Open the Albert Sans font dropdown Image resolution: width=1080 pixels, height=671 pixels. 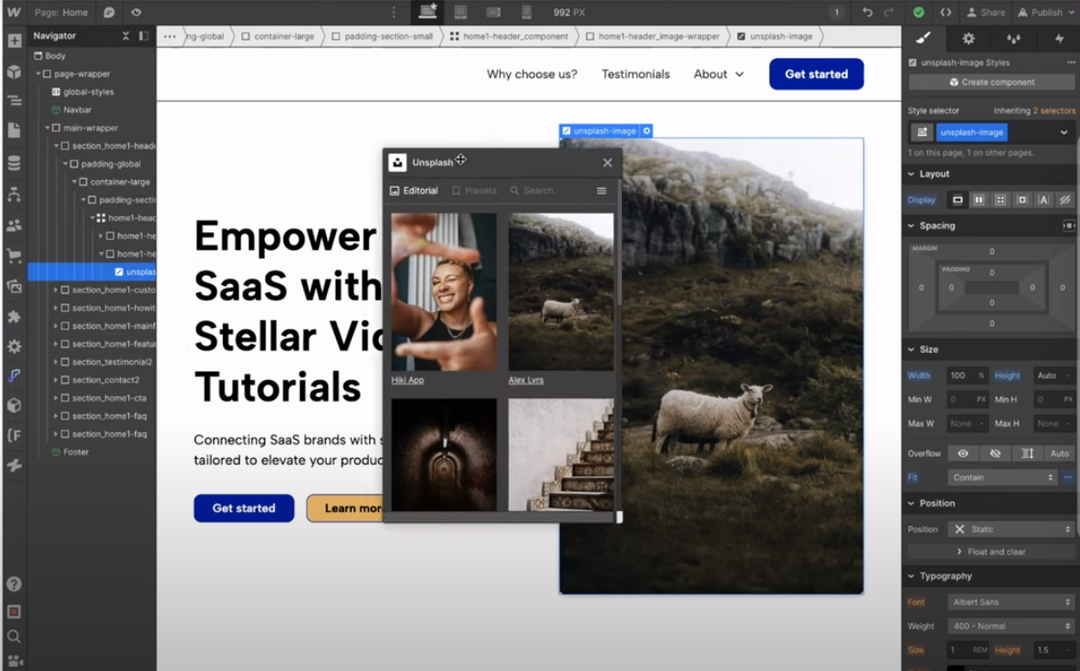point(1011,602)
